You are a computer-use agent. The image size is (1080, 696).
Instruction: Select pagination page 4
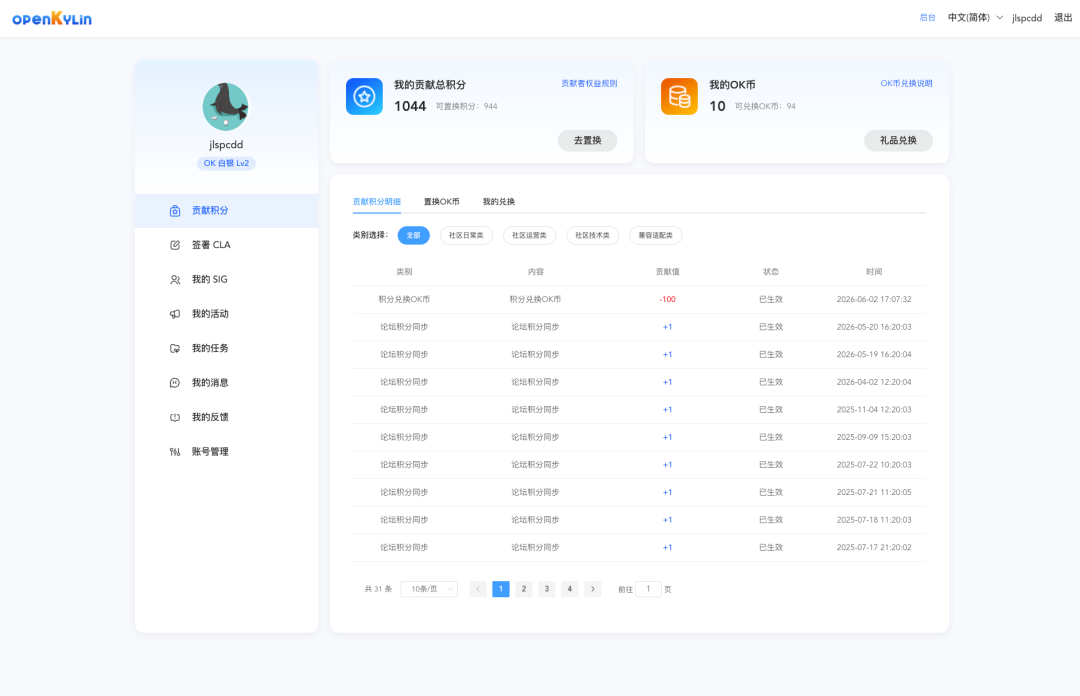click(570, 589)
